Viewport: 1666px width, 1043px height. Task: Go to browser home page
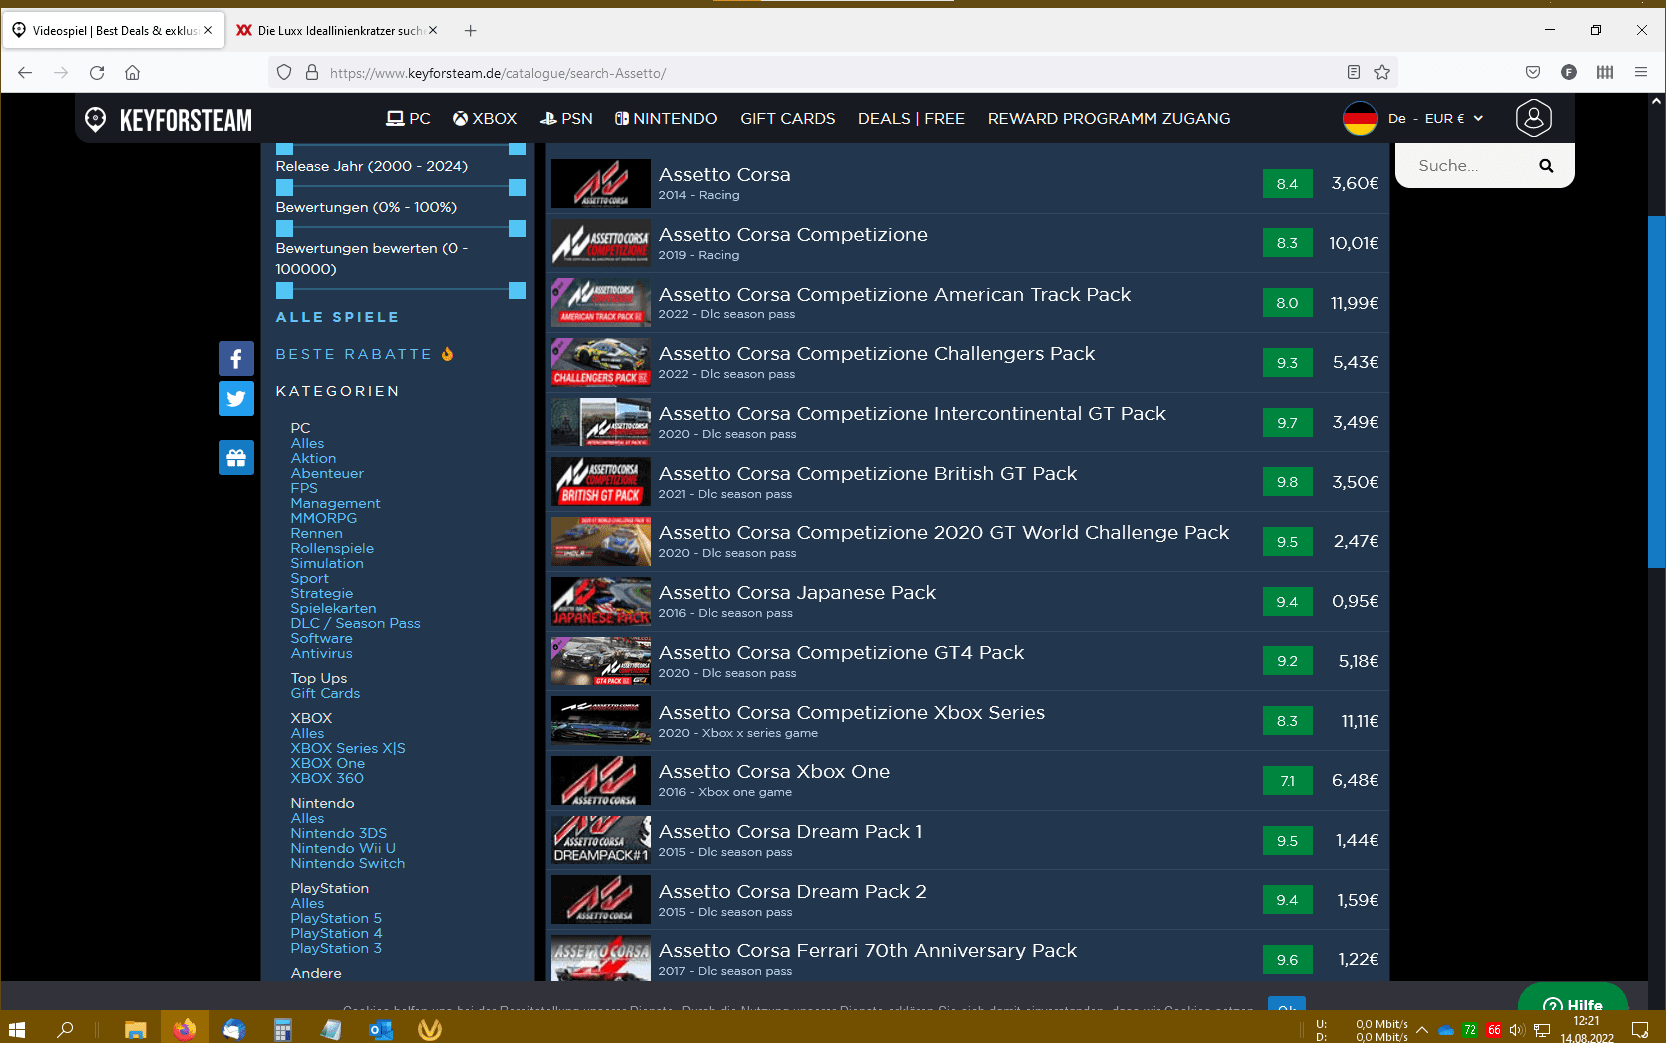click(132, 72)
